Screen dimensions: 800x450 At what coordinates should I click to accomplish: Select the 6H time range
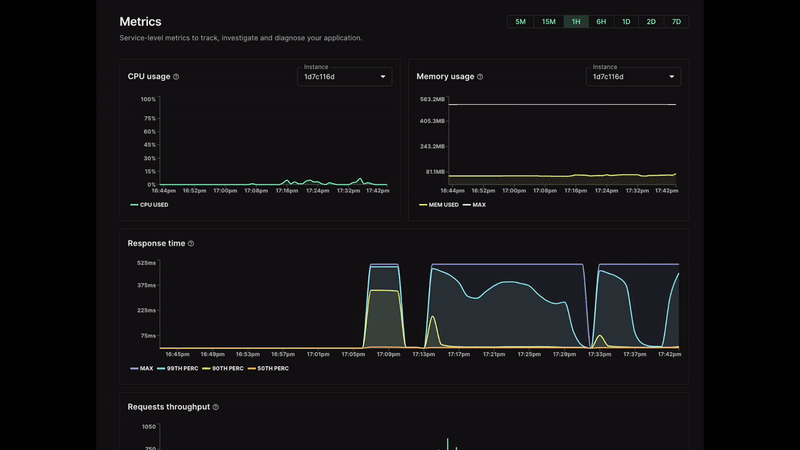tap(601, 21)
